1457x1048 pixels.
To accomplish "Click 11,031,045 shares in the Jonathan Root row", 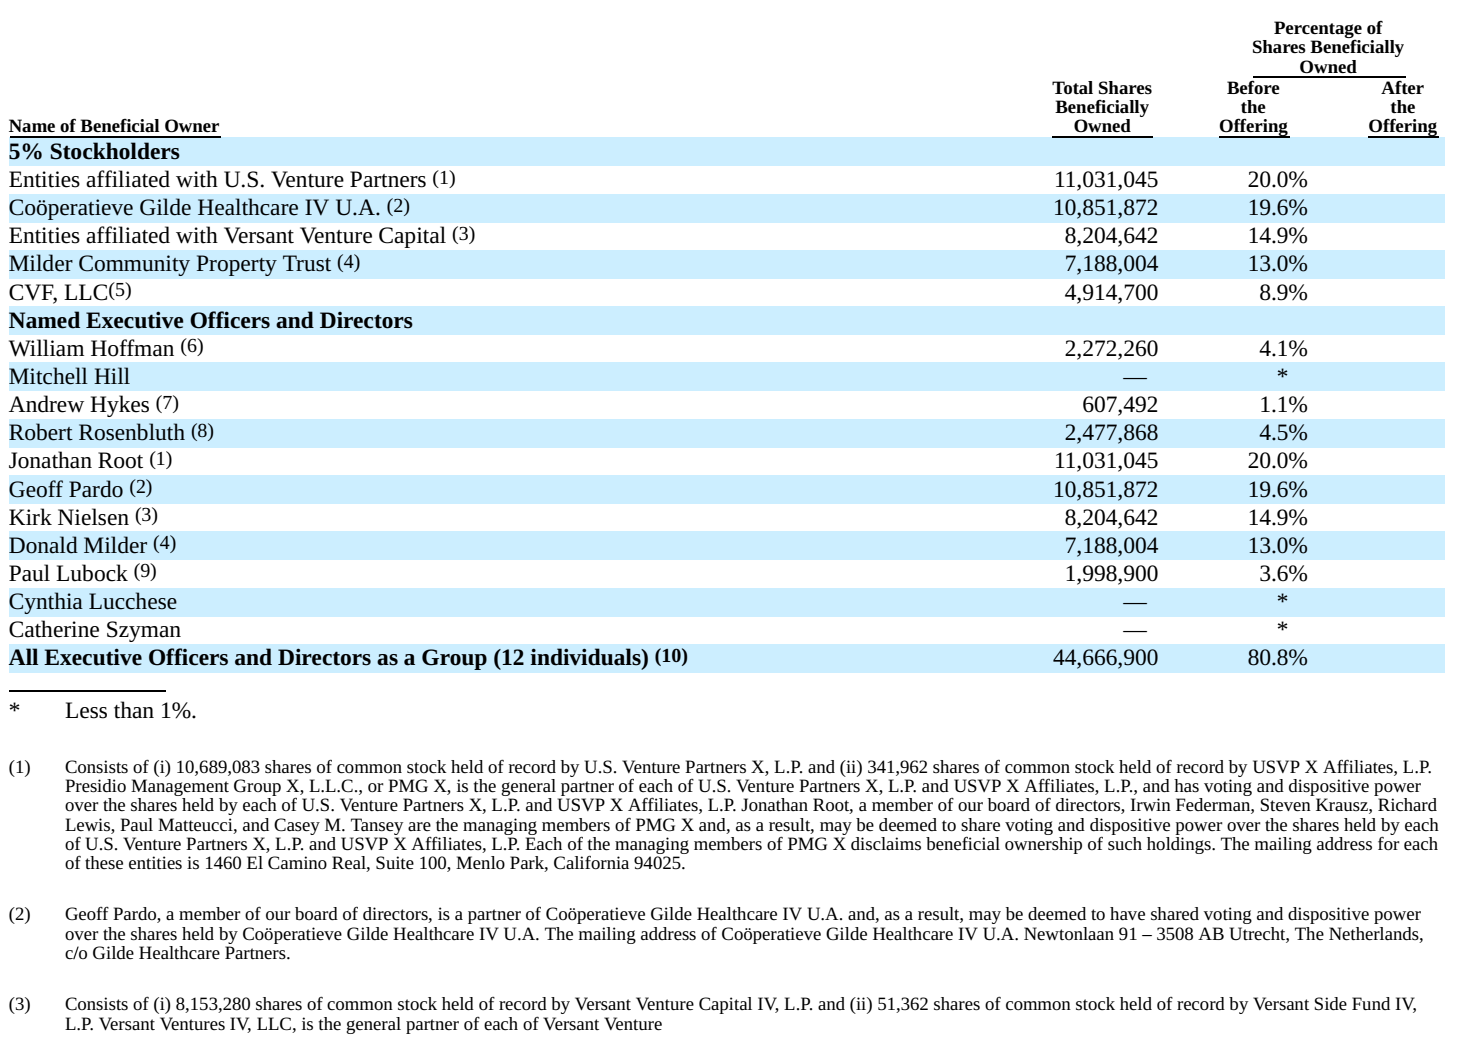I will pos(1106,461).
